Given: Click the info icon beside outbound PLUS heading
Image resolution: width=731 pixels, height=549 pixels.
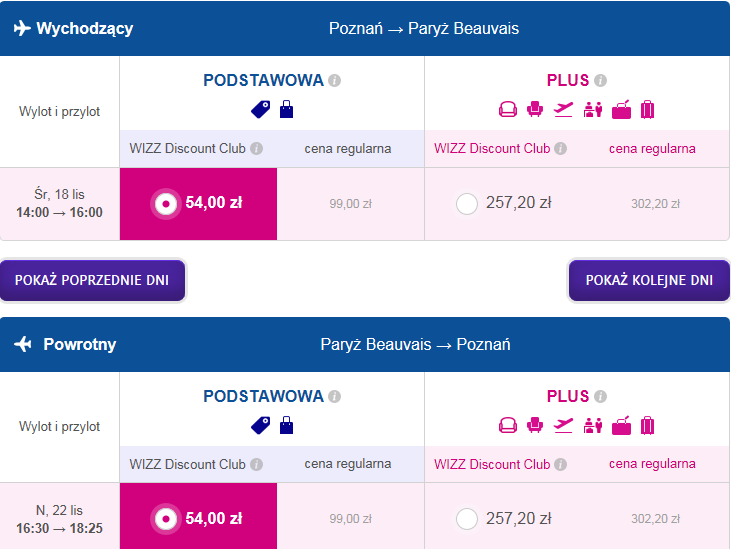Looking at the screenshot, I should (600, 81).
